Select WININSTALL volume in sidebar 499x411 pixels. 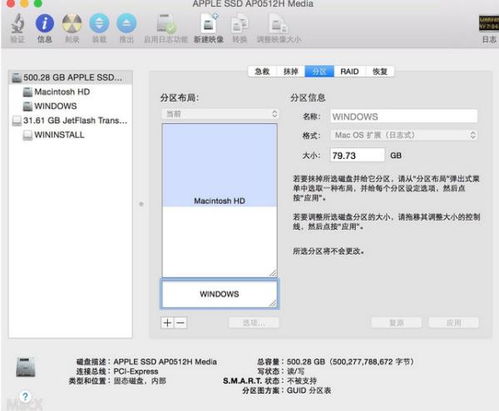click(59, 135)
